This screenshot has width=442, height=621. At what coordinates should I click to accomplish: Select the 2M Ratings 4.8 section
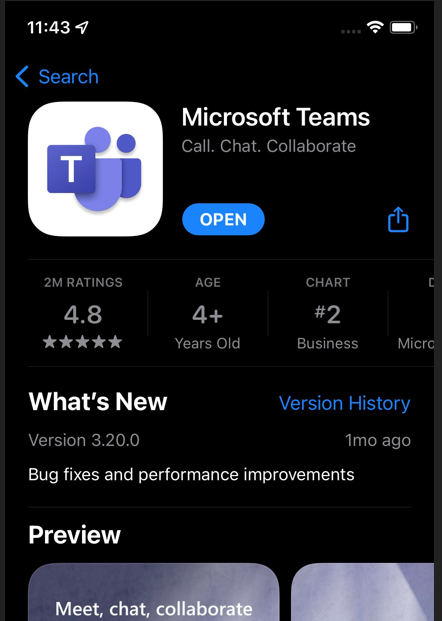[x=83, y=313]
